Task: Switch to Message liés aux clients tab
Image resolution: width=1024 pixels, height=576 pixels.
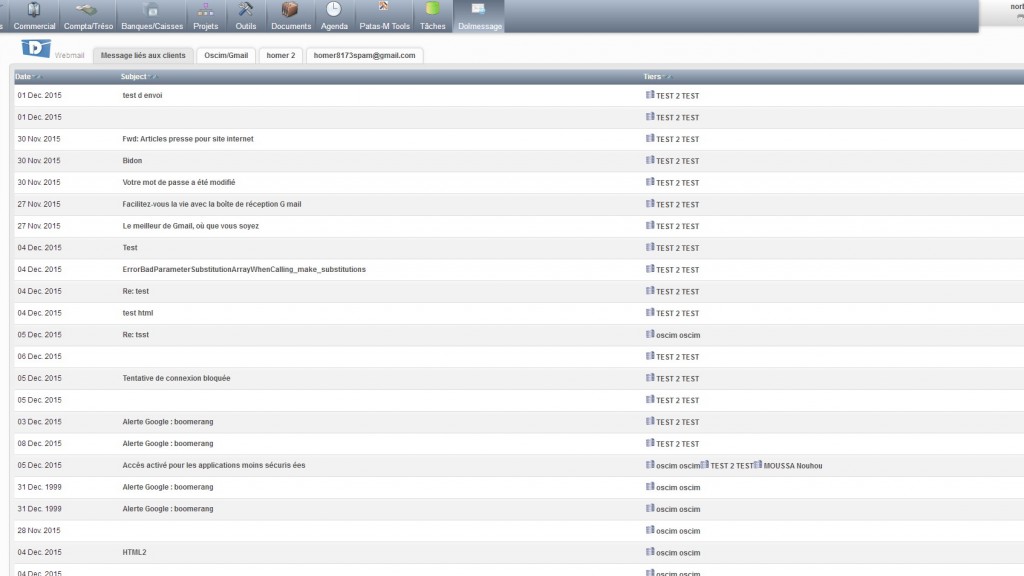Action: [143, 56]
